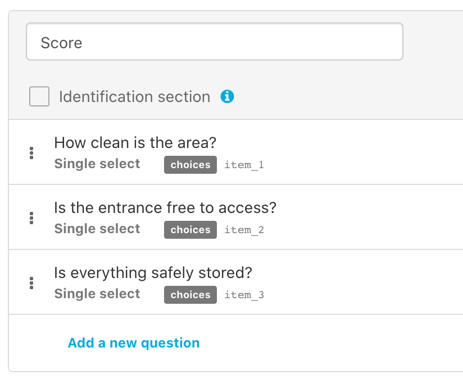Click the Add a new question link
This screenshot has width=463, height=380.
point(134,343)
